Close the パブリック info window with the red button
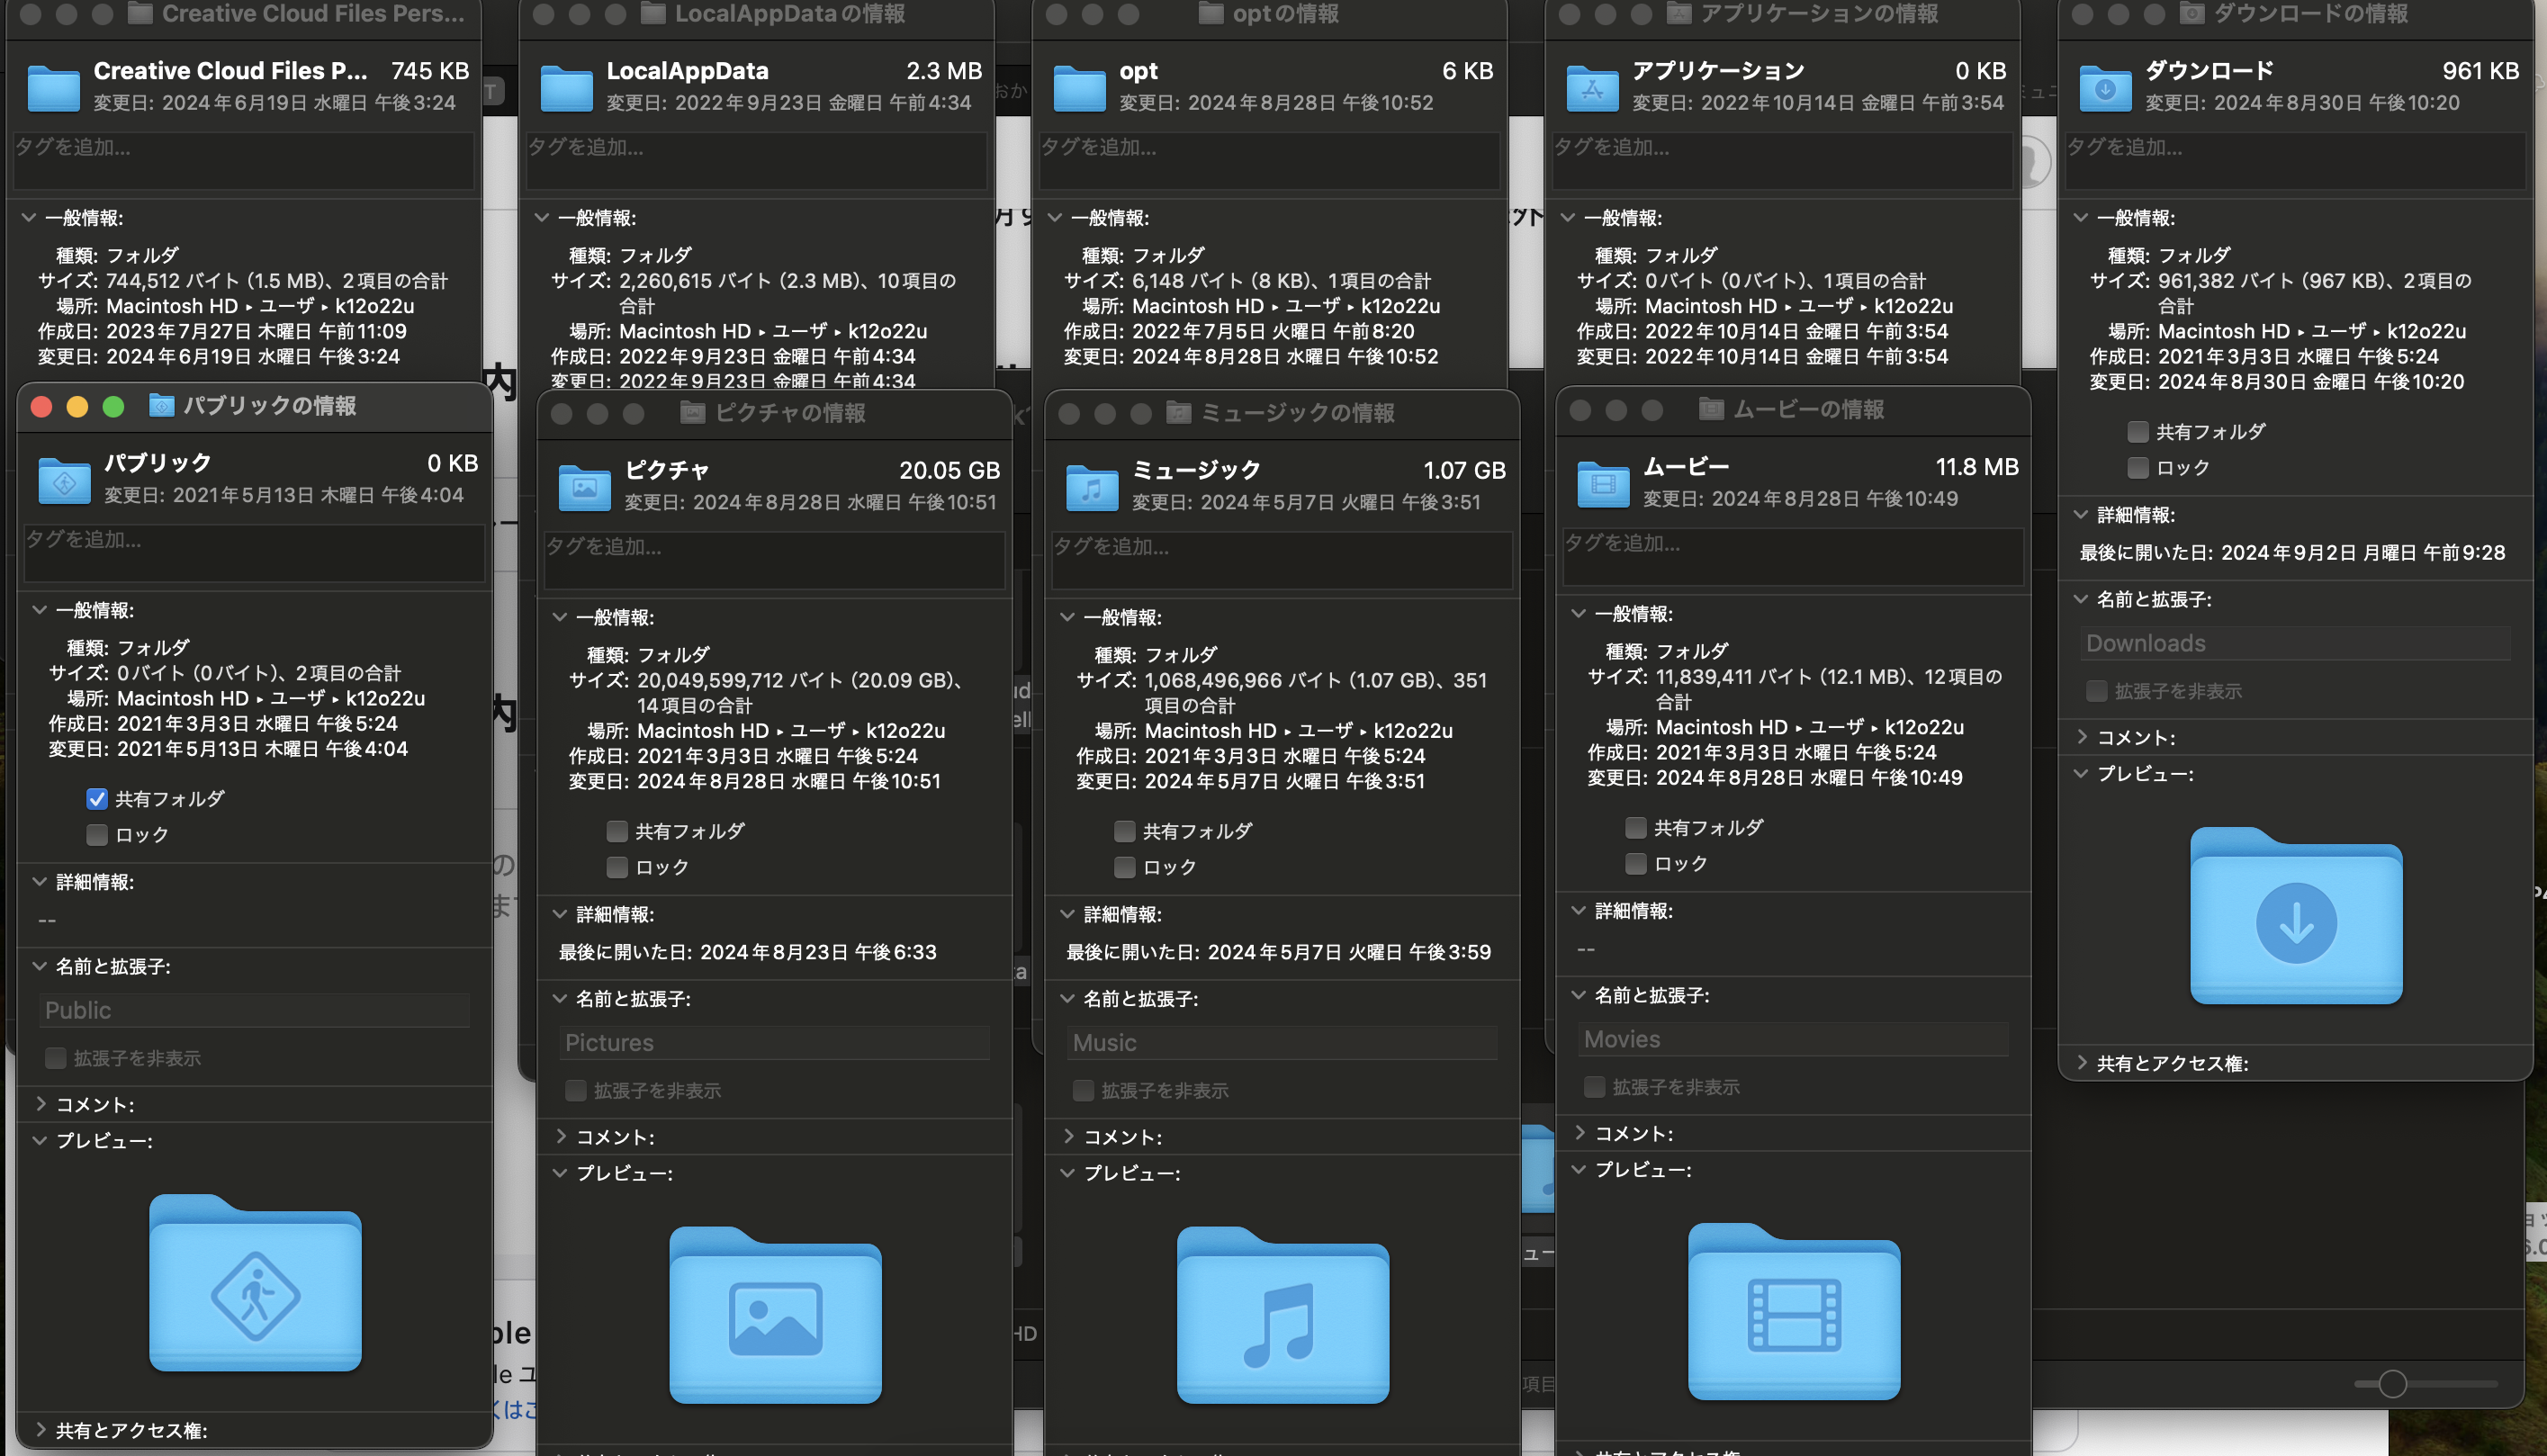The image size is (2547, 1456). tap(41, 406)
